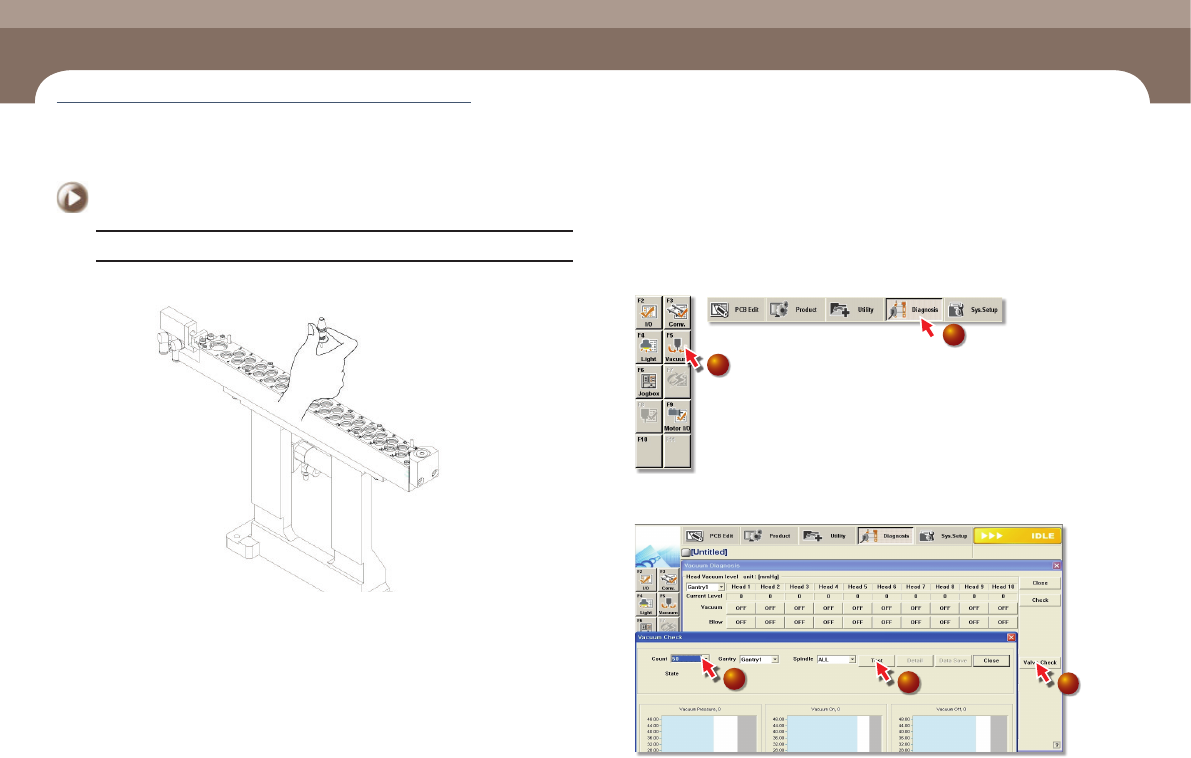Click the yellow IDLE status indicator
The width and height of the screenshot is (1191, 758).
[1017, 536]
